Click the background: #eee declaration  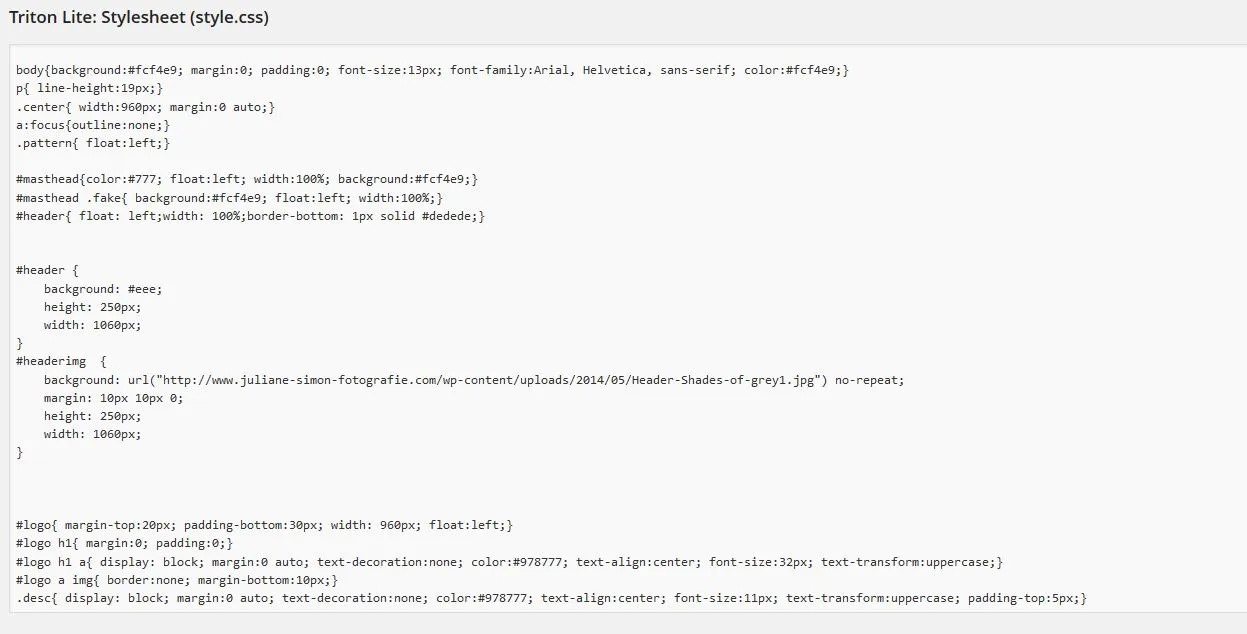(103, 289)
